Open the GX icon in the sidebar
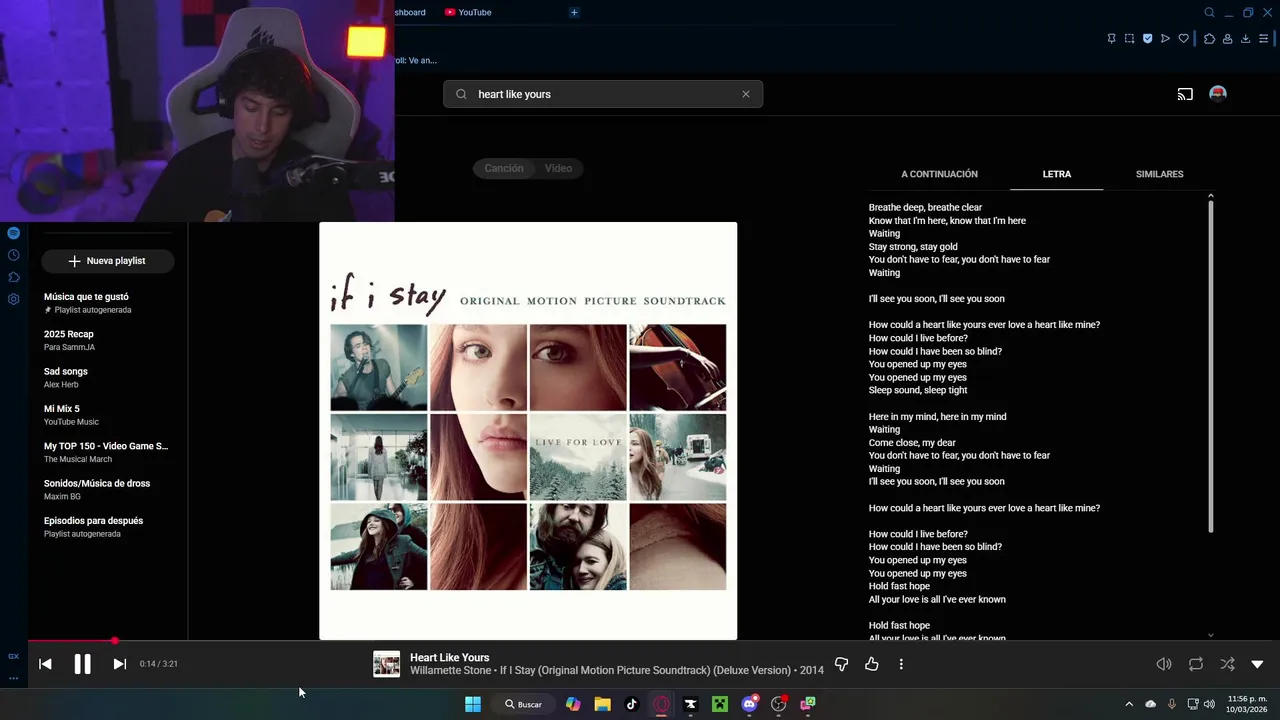The height and width of the screenshot is (720, 1280). coord(13,657)
